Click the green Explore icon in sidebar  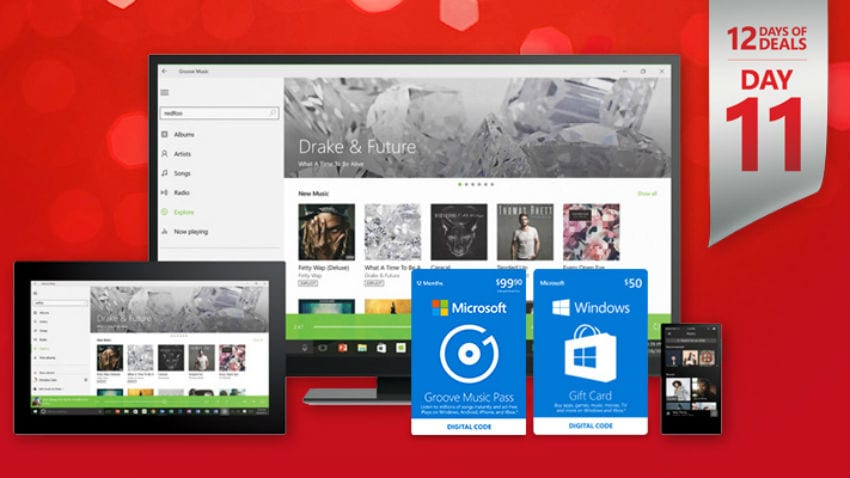tap(165, 212)
